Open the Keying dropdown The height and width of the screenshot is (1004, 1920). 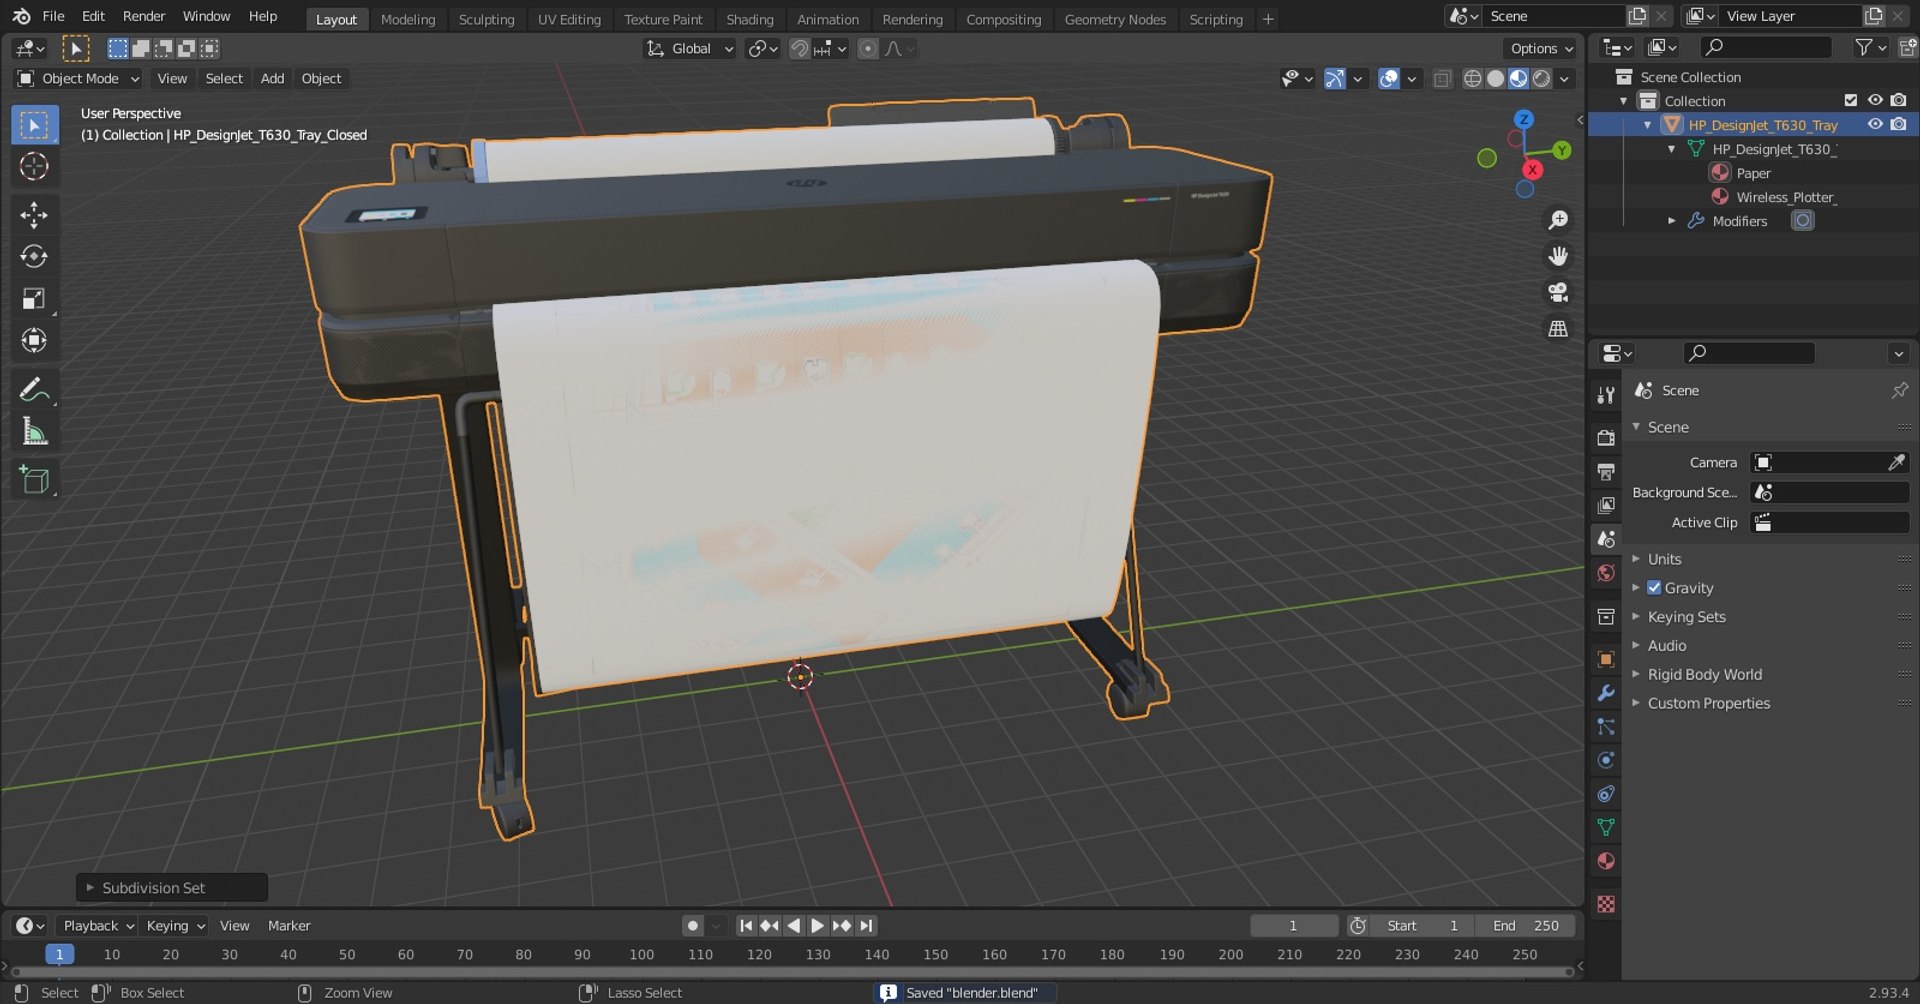174,926
